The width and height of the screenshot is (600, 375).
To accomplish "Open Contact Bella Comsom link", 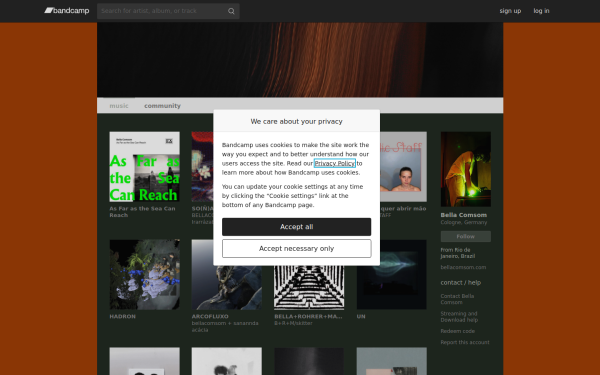I will [x=457, y=299].
